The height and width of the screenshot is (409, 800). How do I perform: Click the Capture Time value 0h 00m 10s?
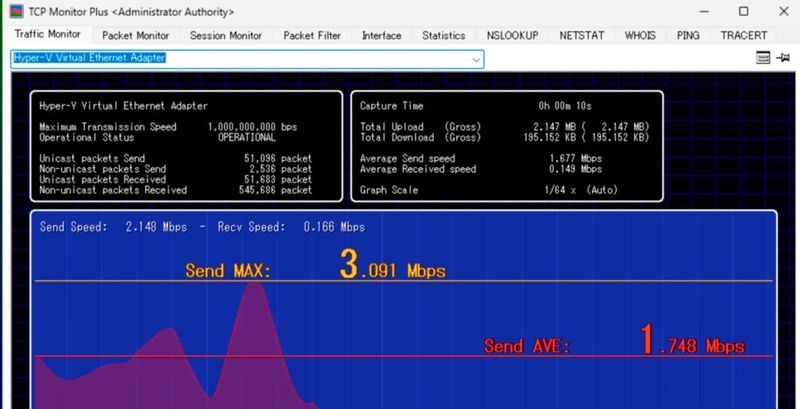click(565, 106)
